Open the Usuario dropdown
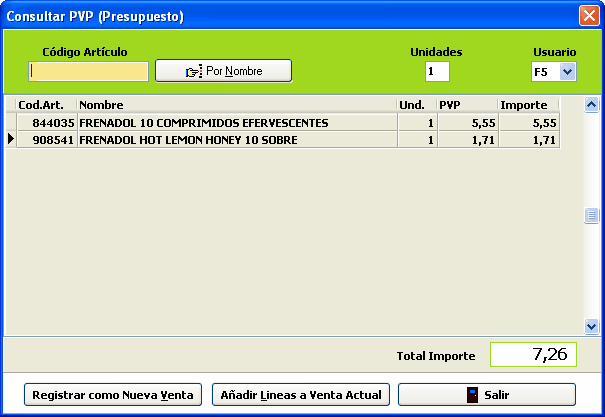The width and height of the screenshot is (605, 417). point(567,72)
